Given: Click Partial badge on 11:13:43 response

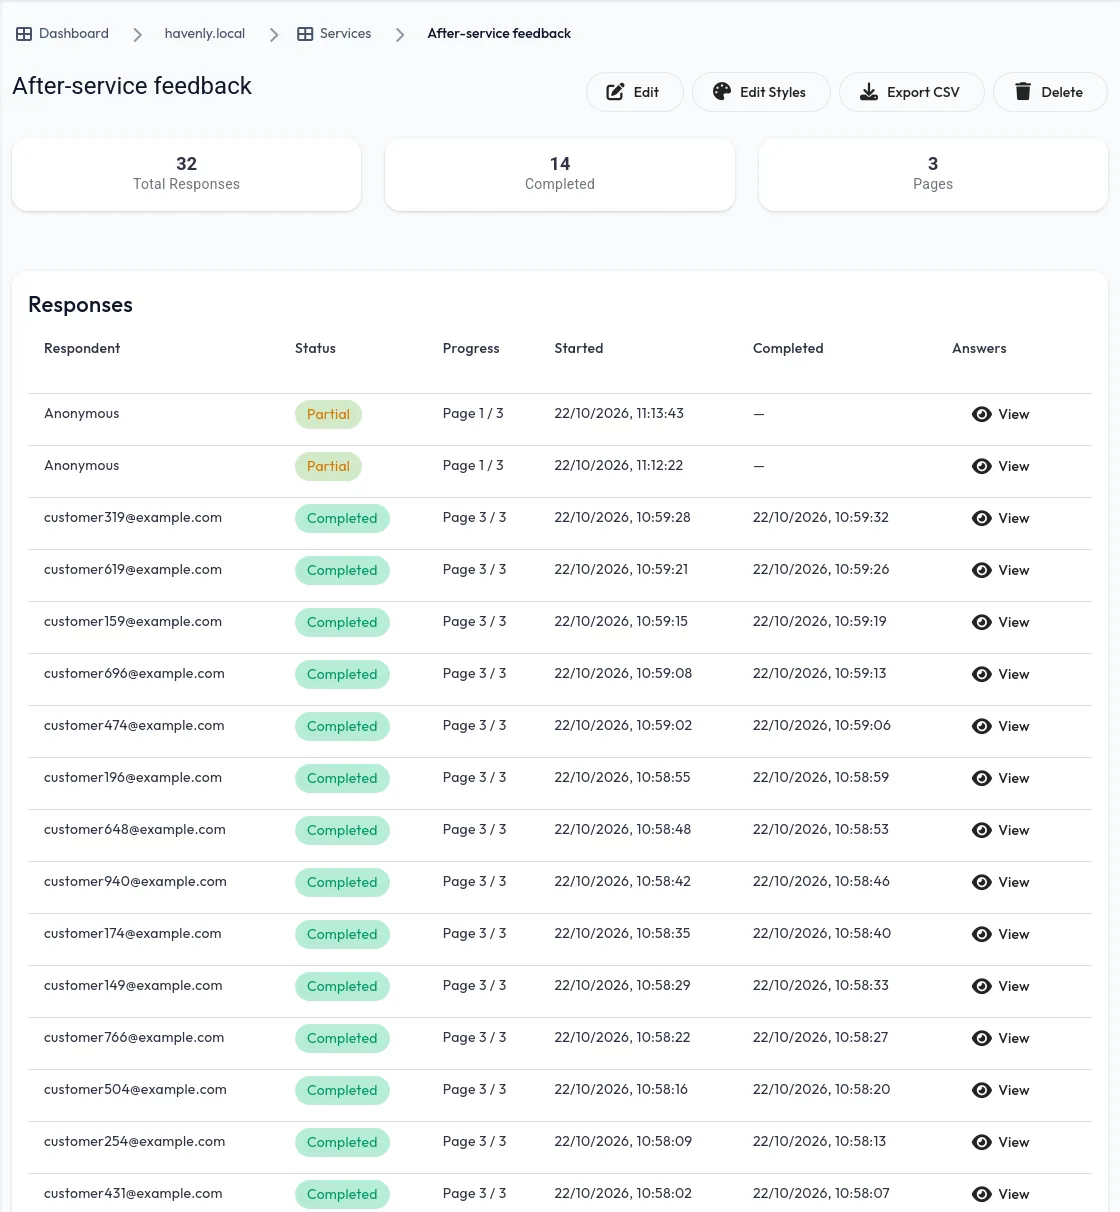Looking at the screenshot, I should click(x=328, y=414).
